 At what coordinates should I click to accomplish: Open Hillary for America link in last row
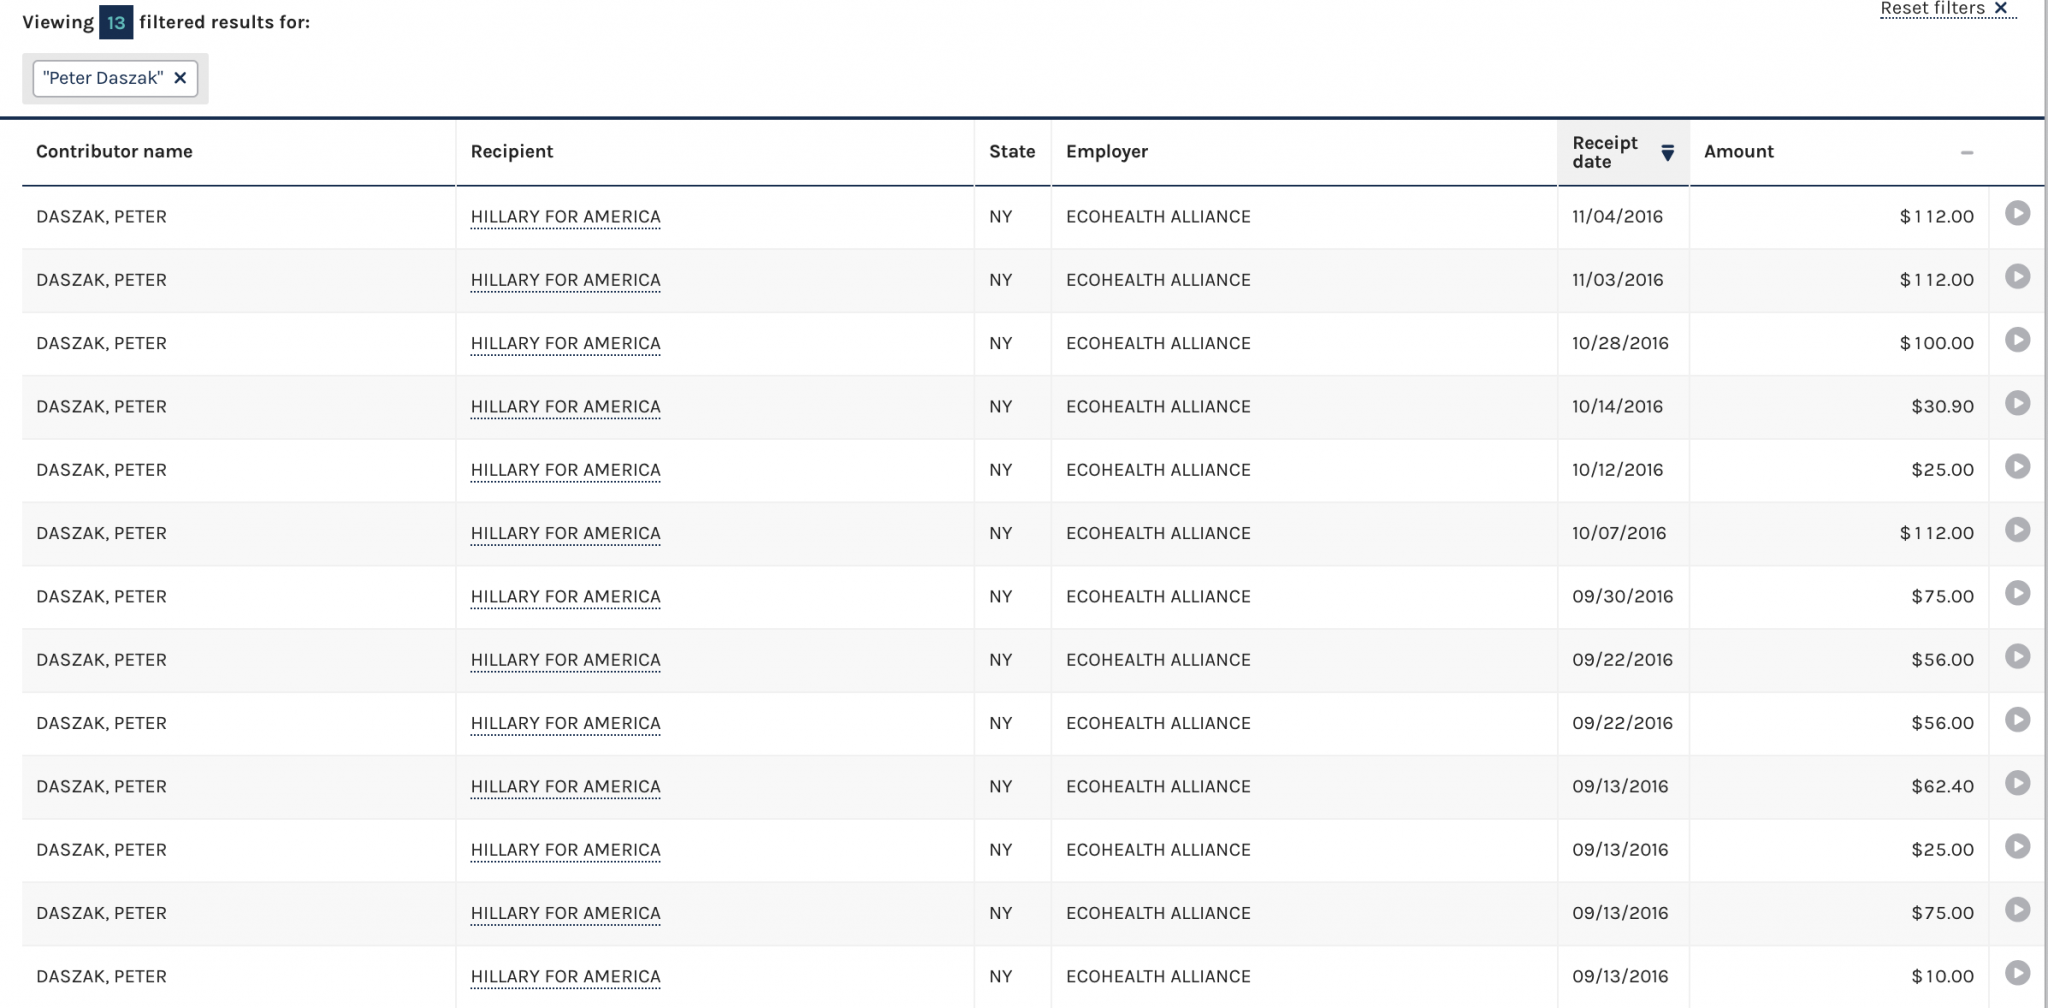point(565,977)
